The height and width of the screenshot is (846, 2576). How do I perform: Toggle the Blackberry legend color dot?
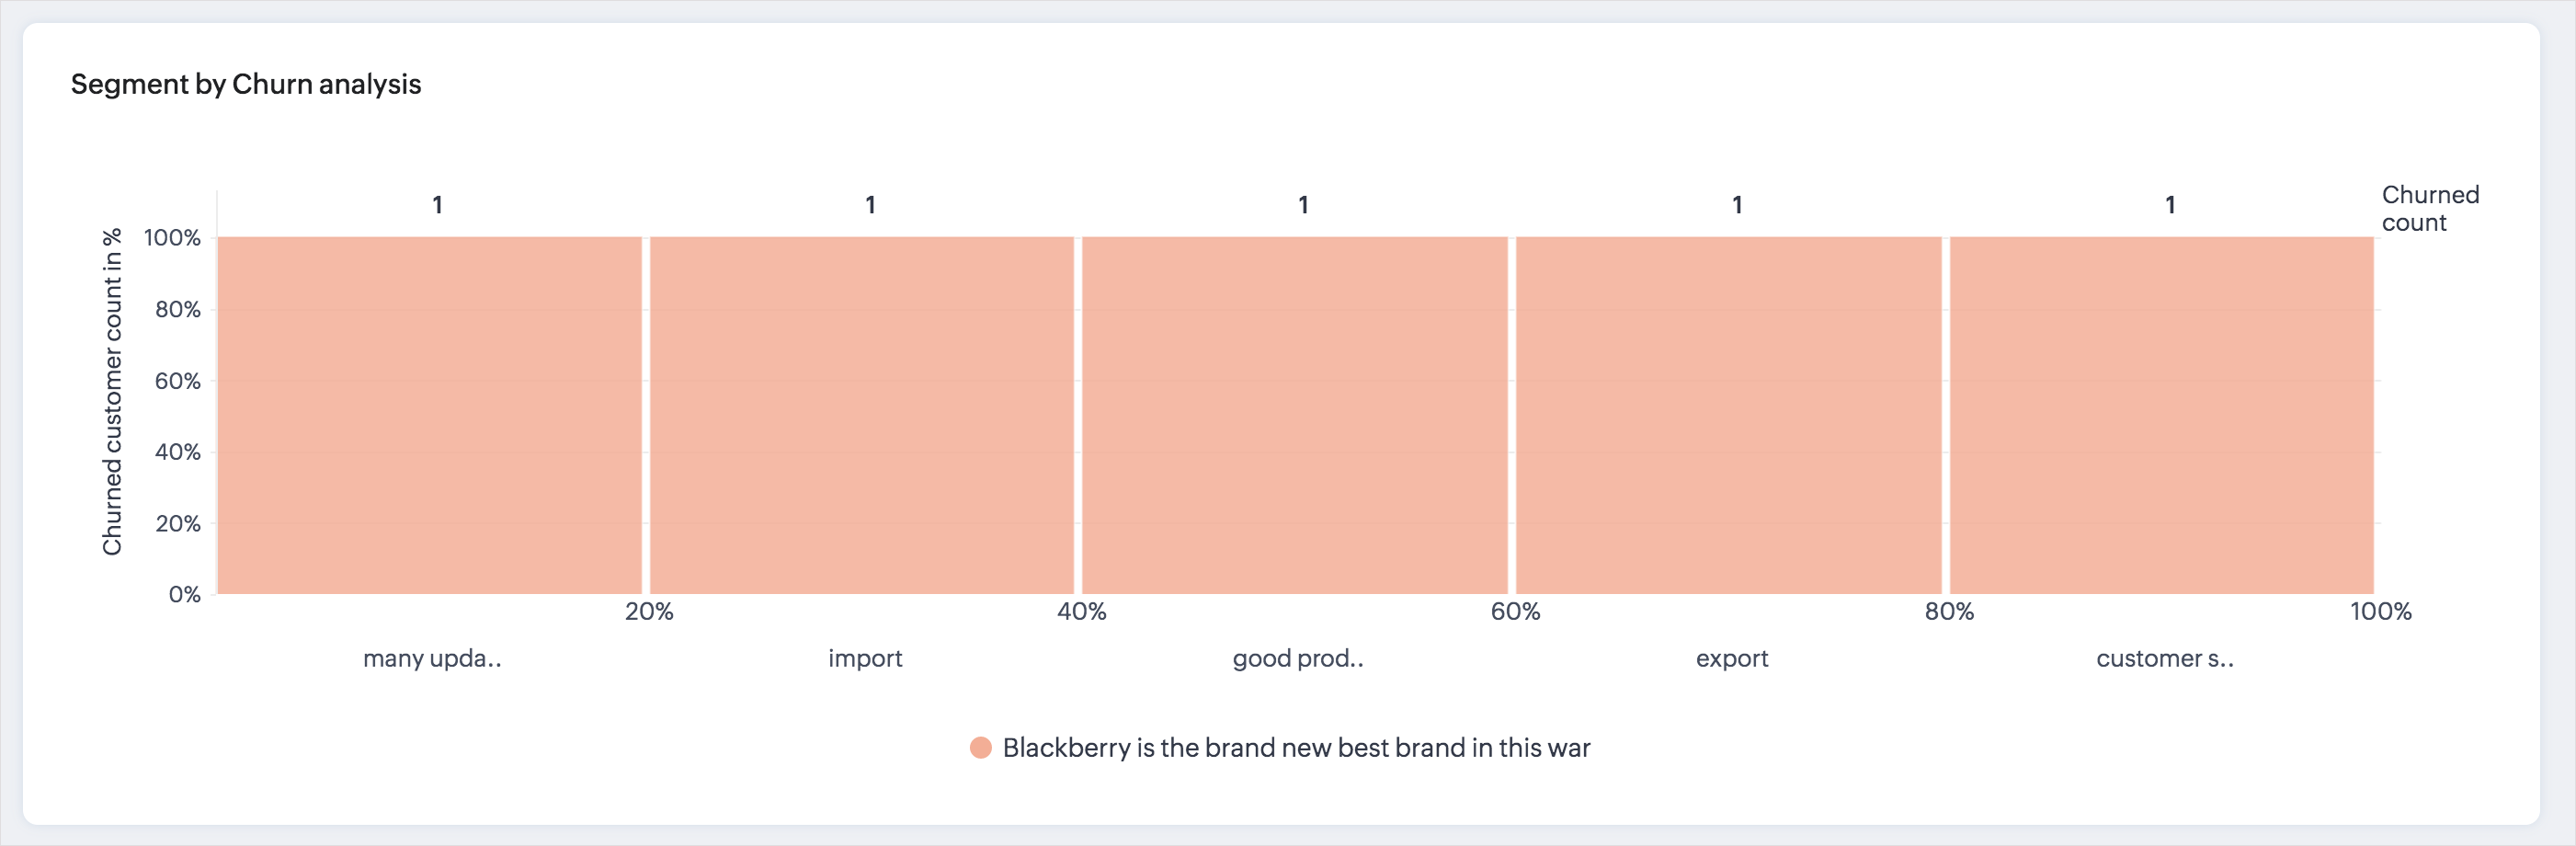pyautogui.click(x=981, y=748)
